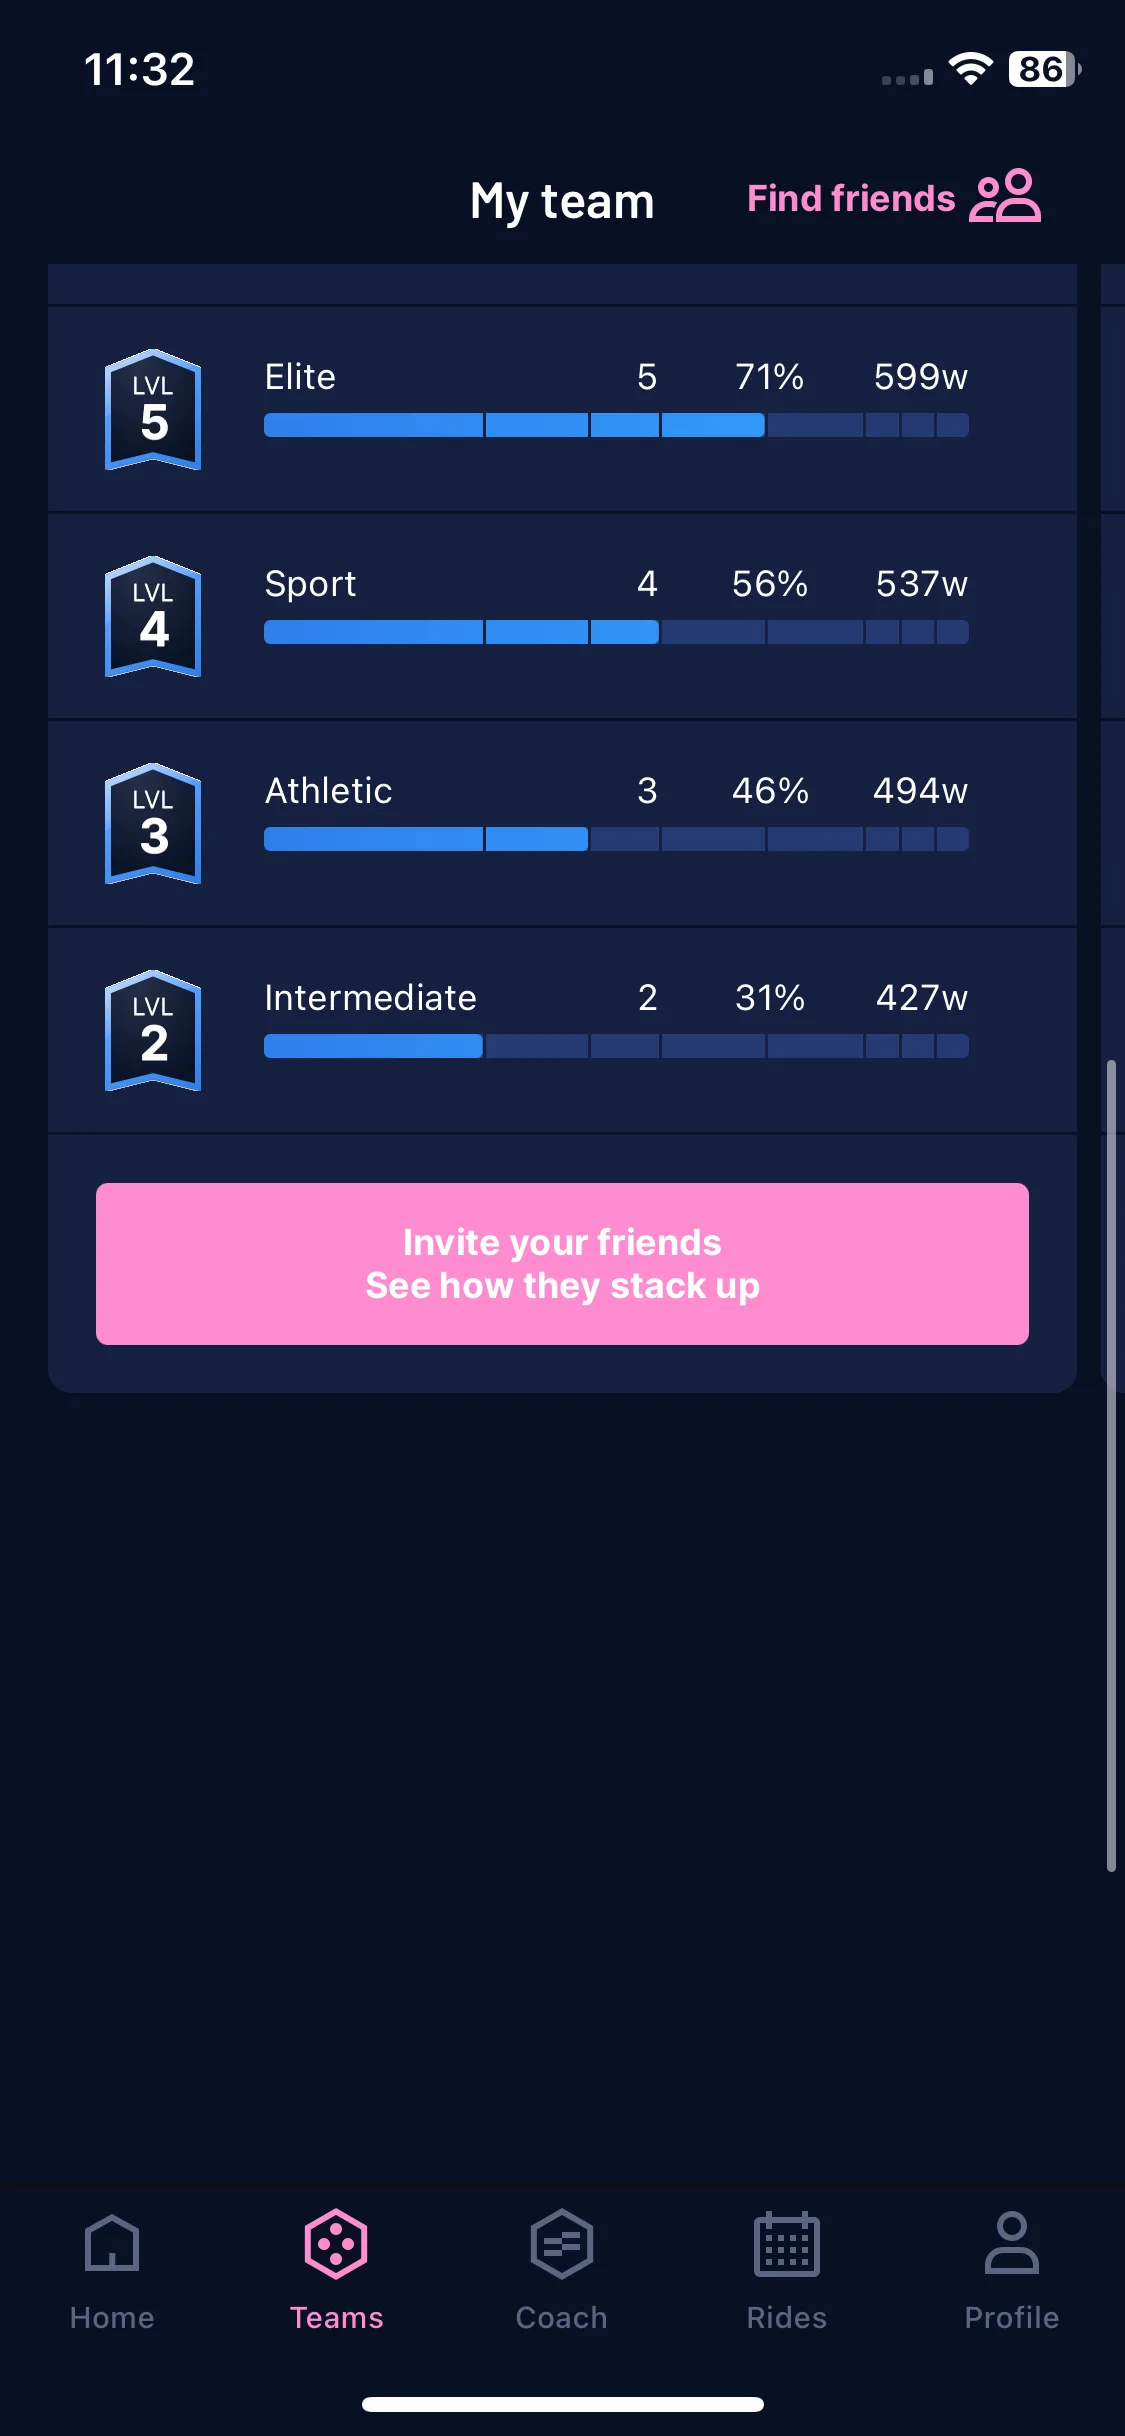
Task: Tap the LVL 4 badge
Action: [153, 617]
